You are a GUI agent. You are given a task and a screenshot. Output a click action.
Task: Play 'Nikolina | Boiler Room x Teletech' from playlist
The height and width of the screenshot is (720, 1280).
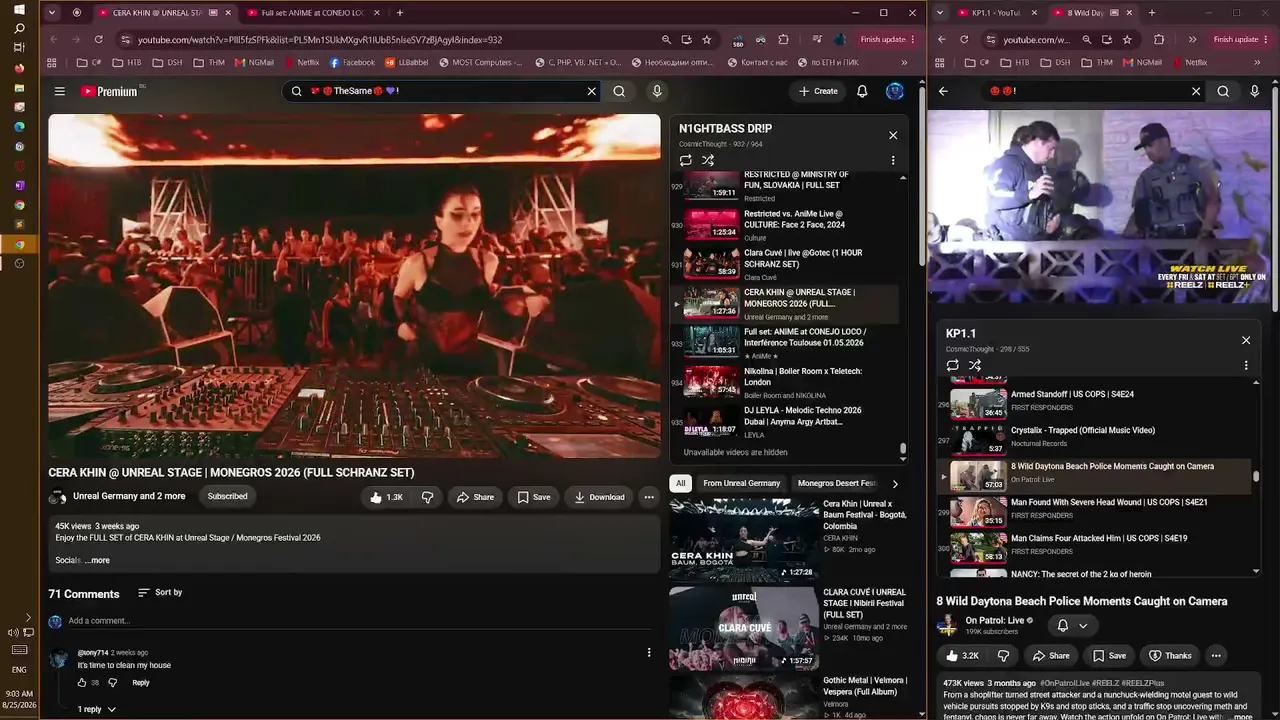click(785, 382)
